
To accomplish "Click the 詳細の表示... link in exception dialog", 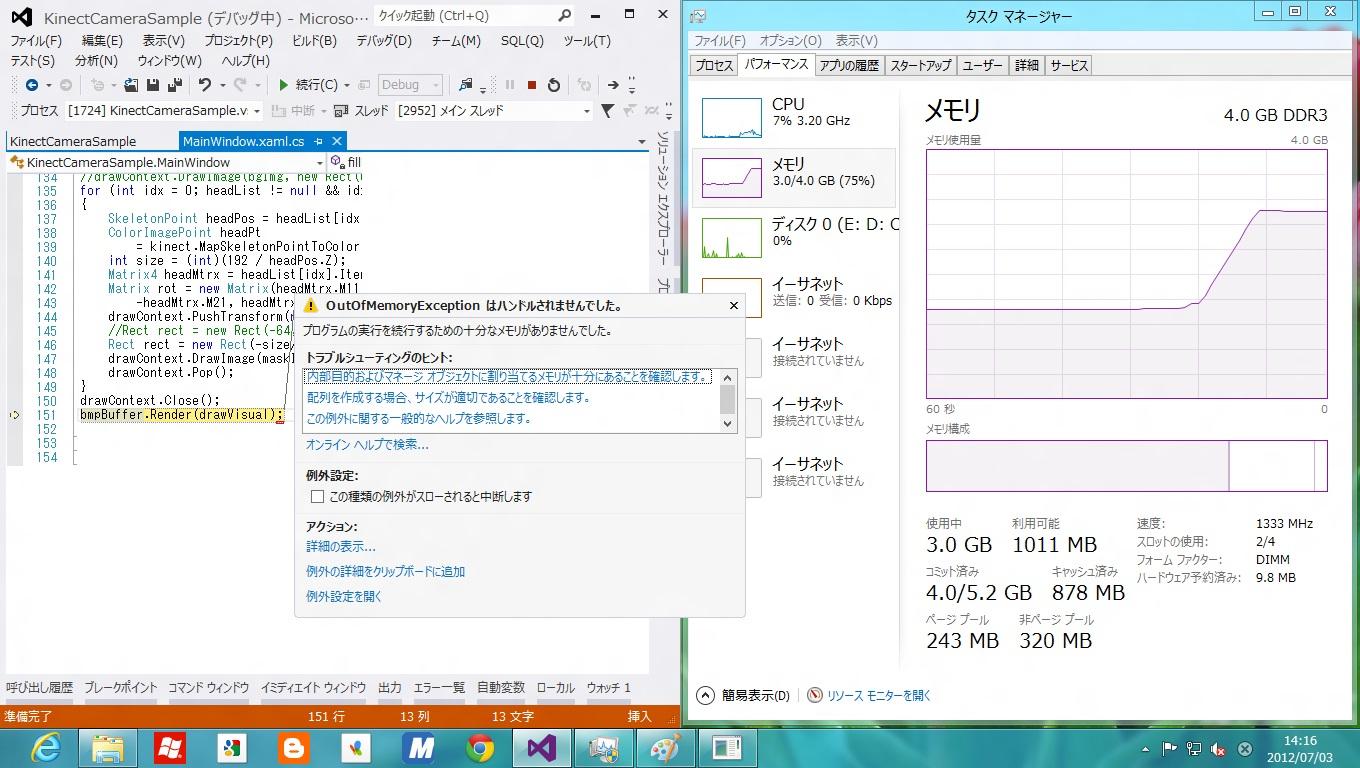I will coord(341,547).
